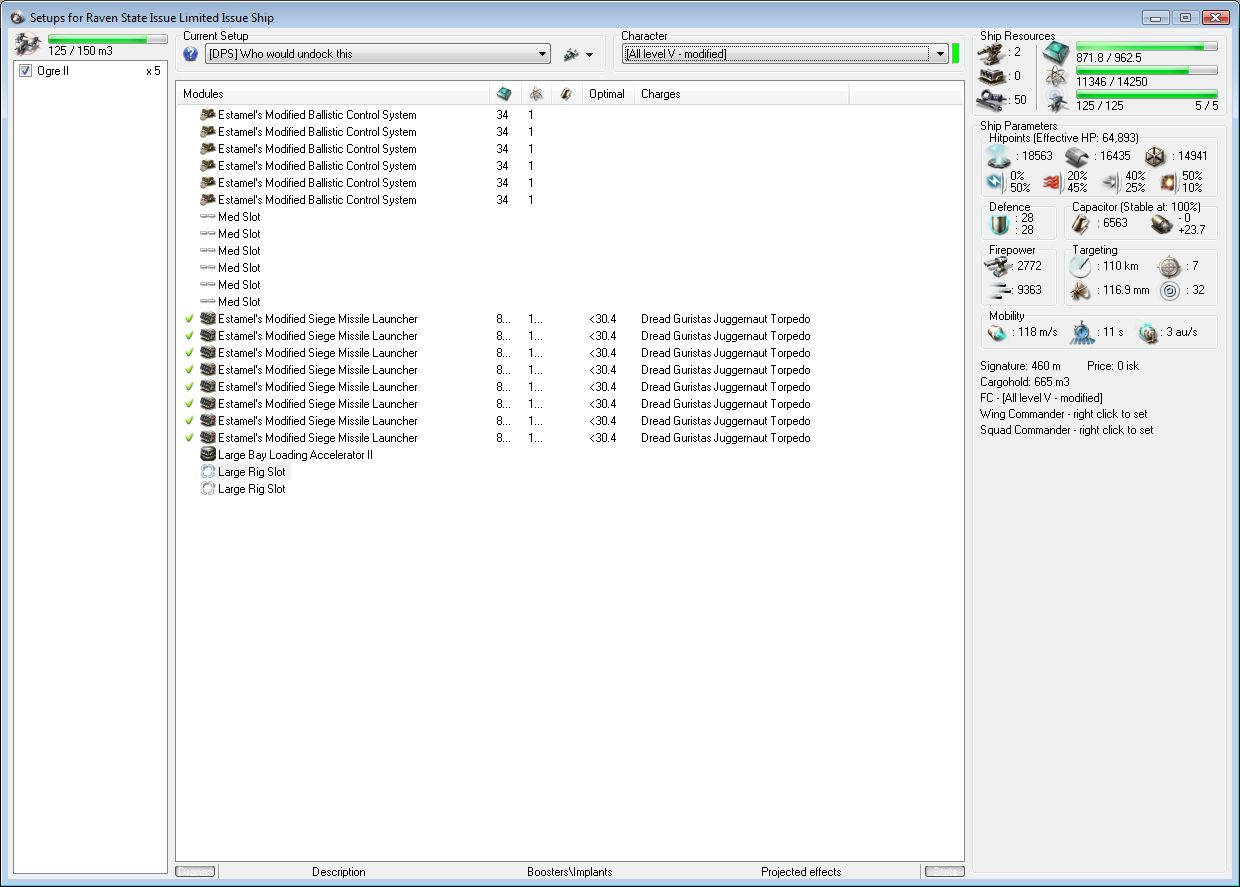
Task: Sort by the CPU column header icon
Action: 503,94
